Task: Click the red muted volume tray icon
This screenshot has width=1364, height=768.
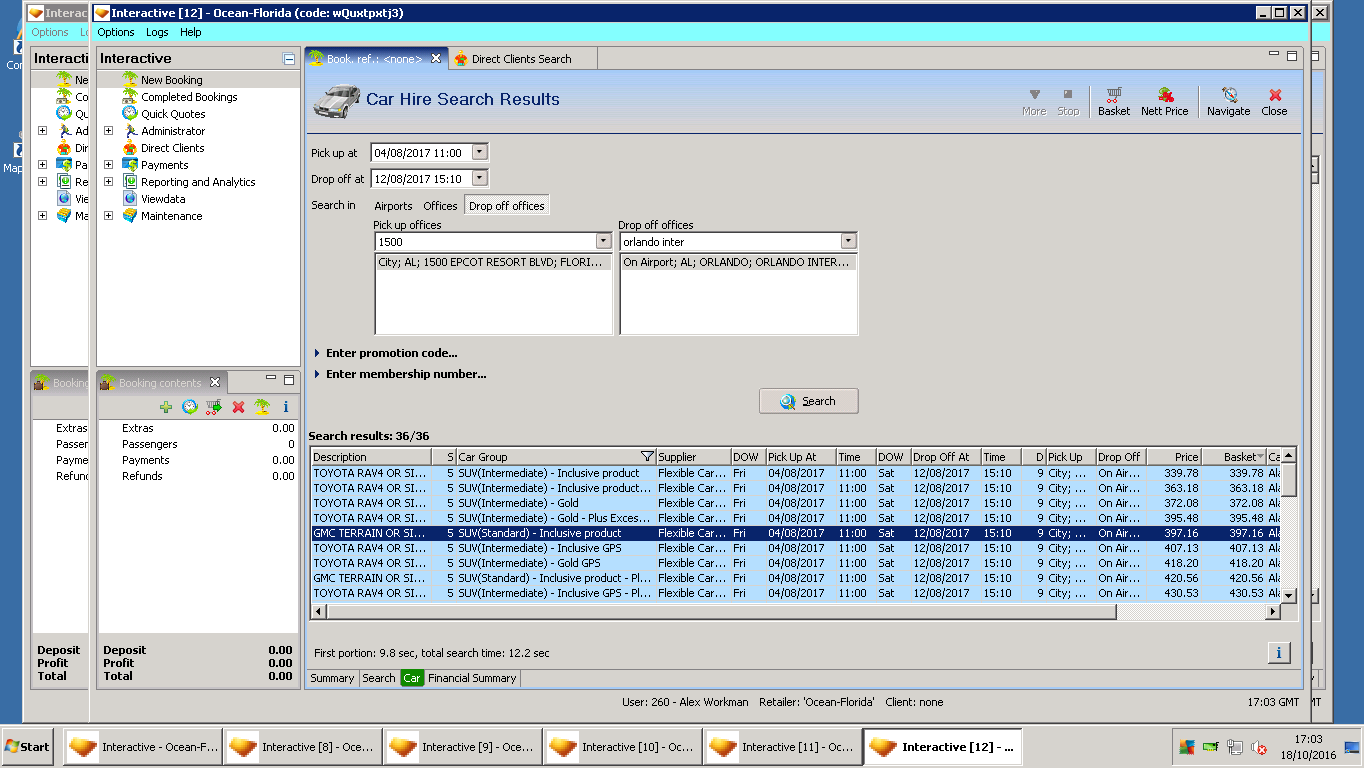Action: pyautogui.click(x=1258, y=747)
